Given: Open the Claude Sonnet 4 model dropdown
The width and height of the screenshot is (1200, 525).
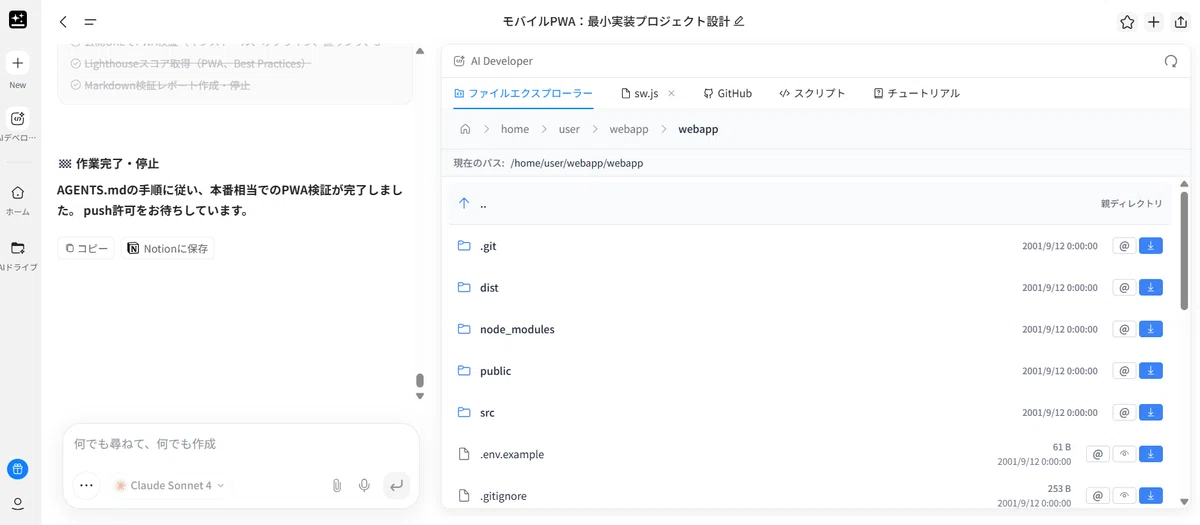Looking at the screenshot, I should [x=169, y=486].
